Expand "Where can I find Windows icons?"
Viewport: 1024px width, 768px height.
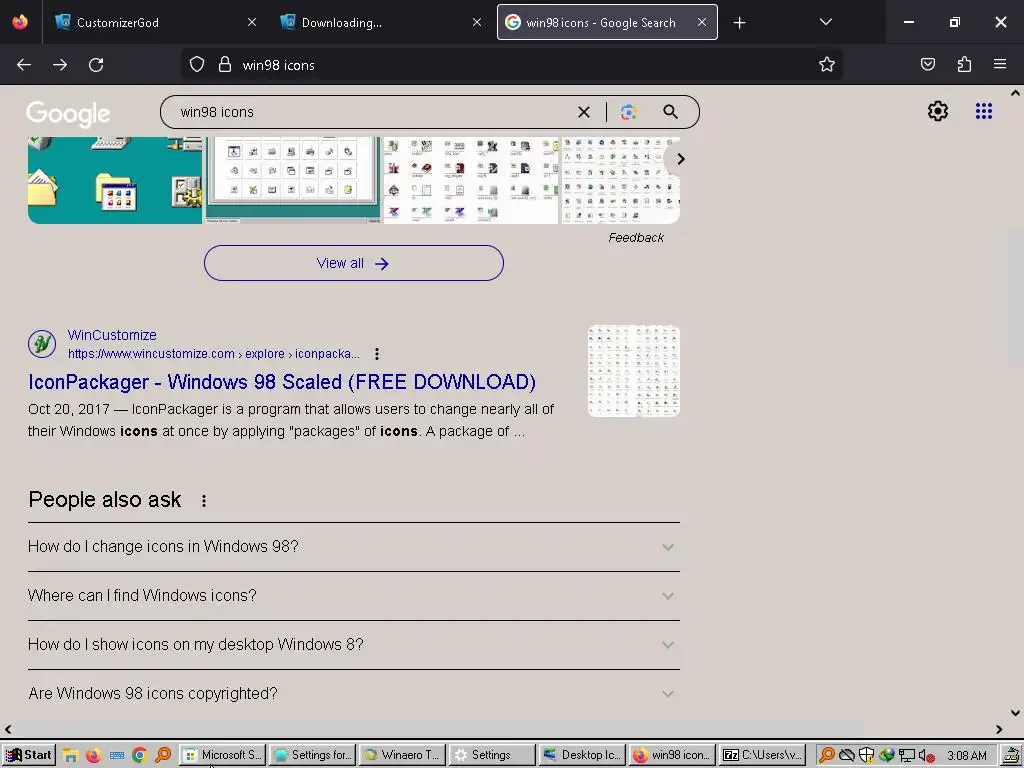point(354,596)
